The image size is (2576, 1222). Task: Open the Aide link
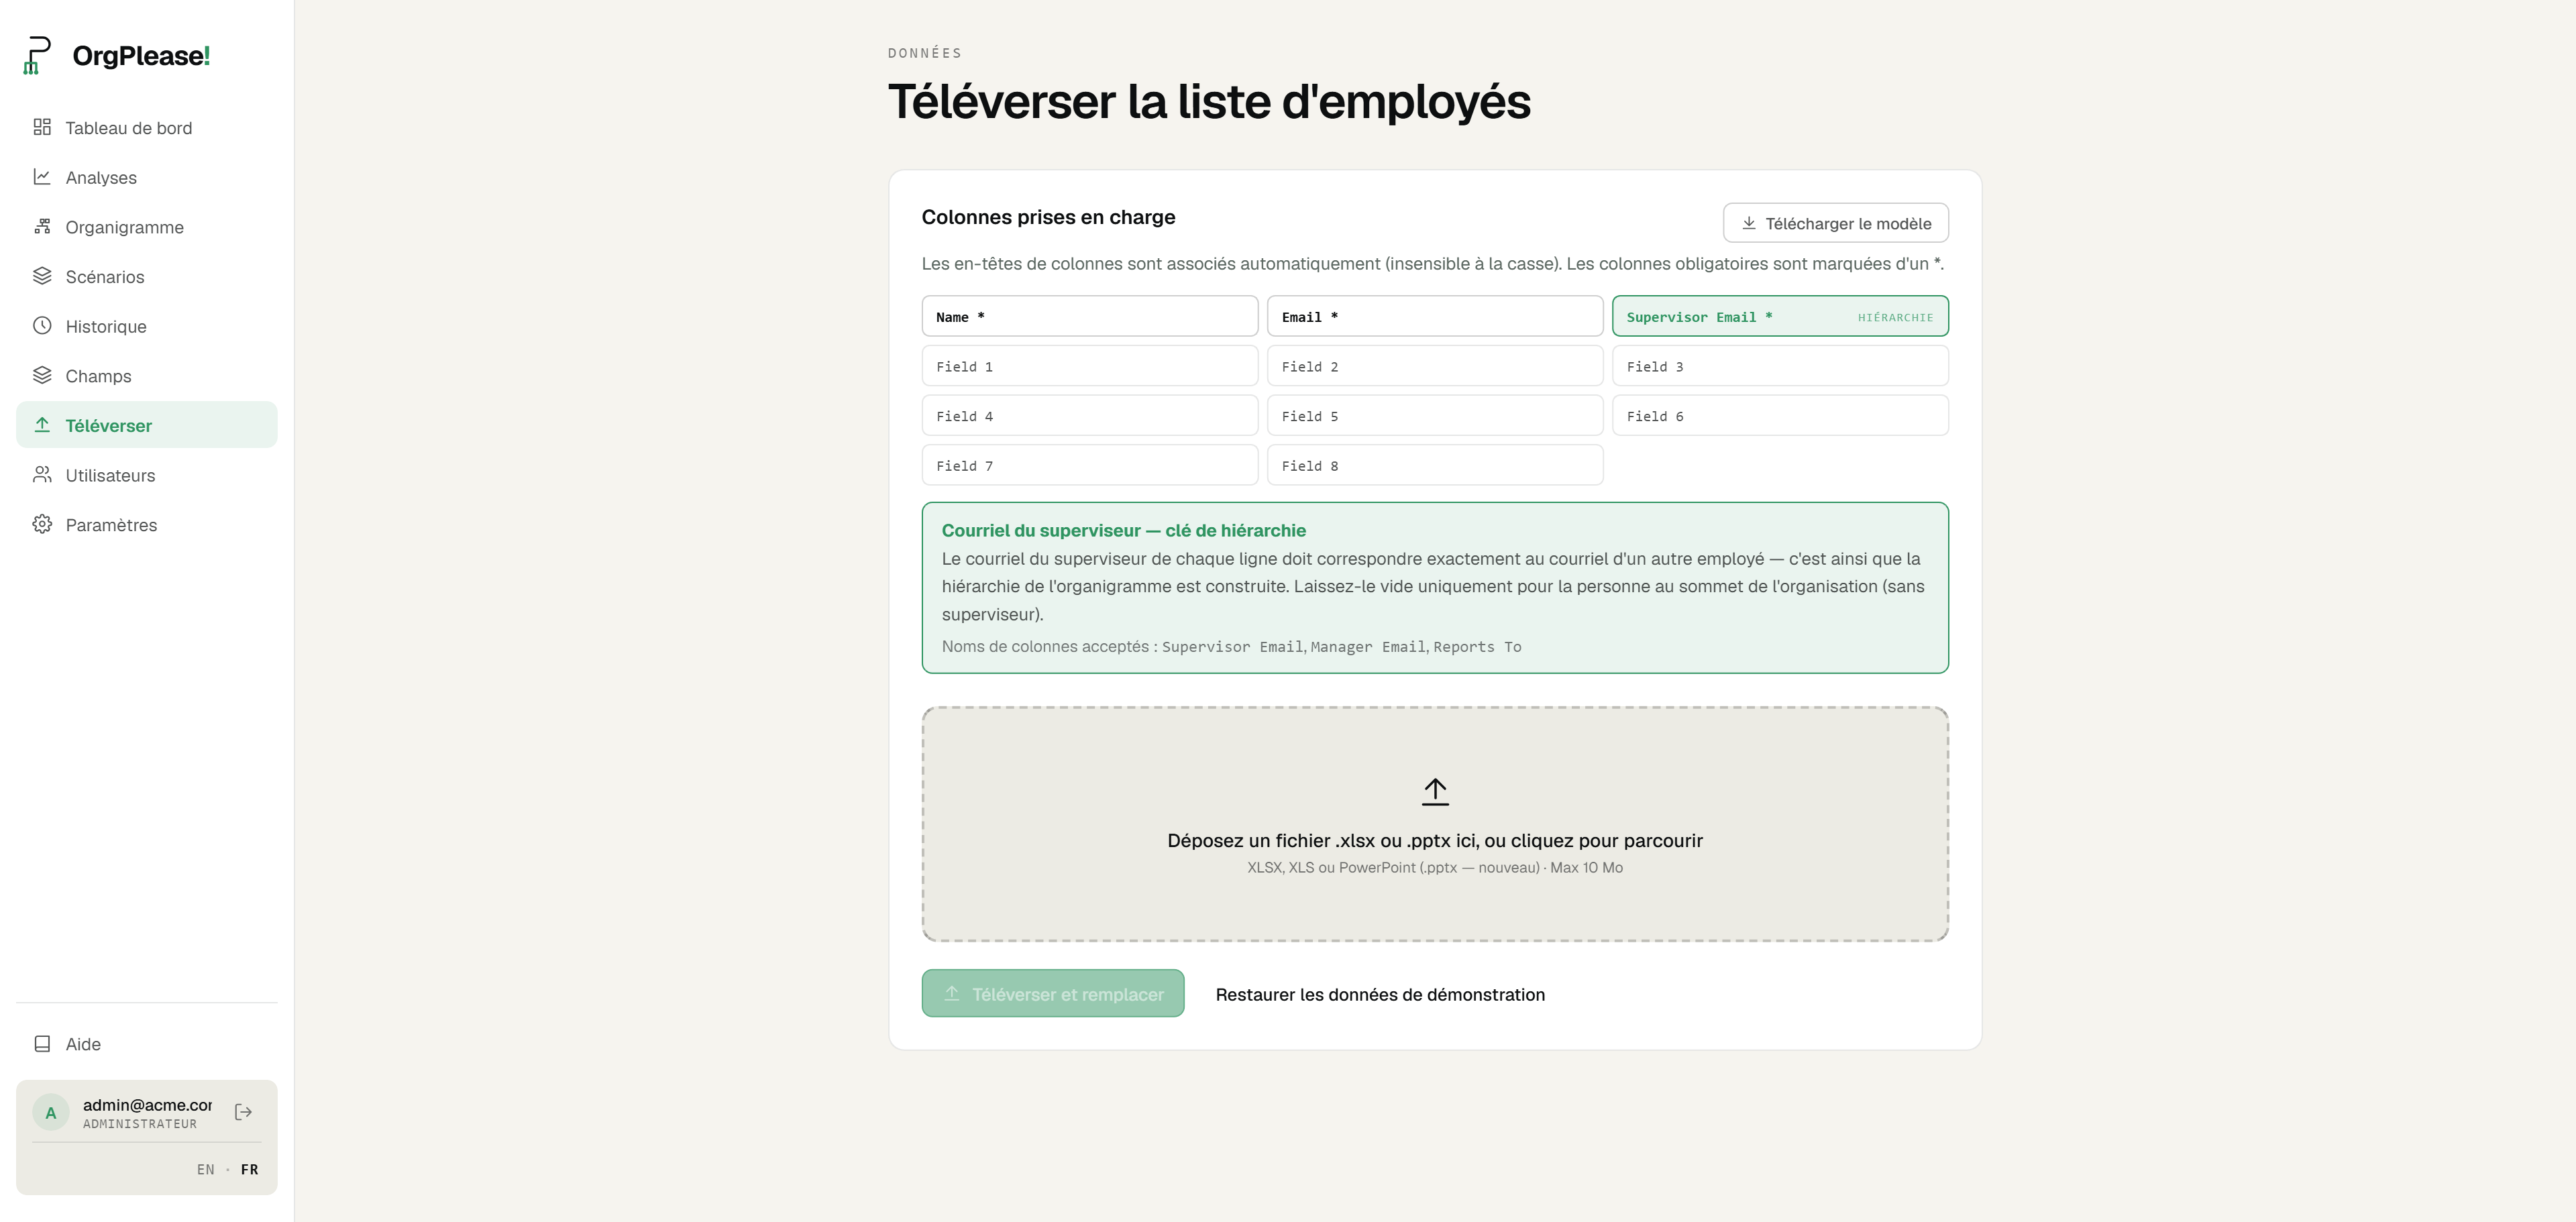[x=147, y=1044]
